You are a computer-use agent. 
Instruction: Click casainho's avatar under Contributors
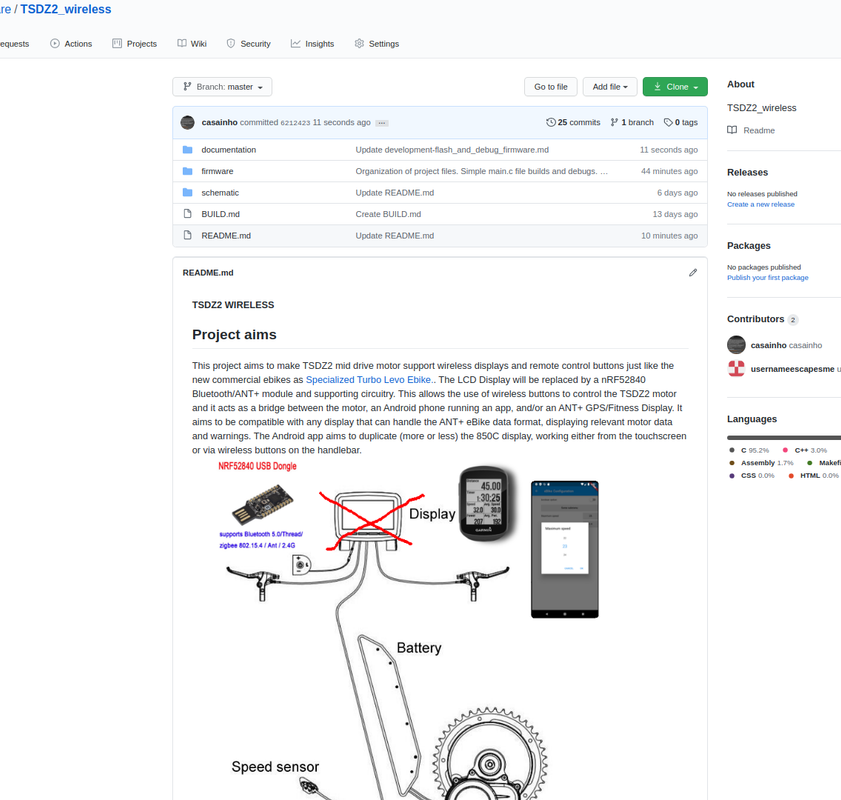pos(736,345)
